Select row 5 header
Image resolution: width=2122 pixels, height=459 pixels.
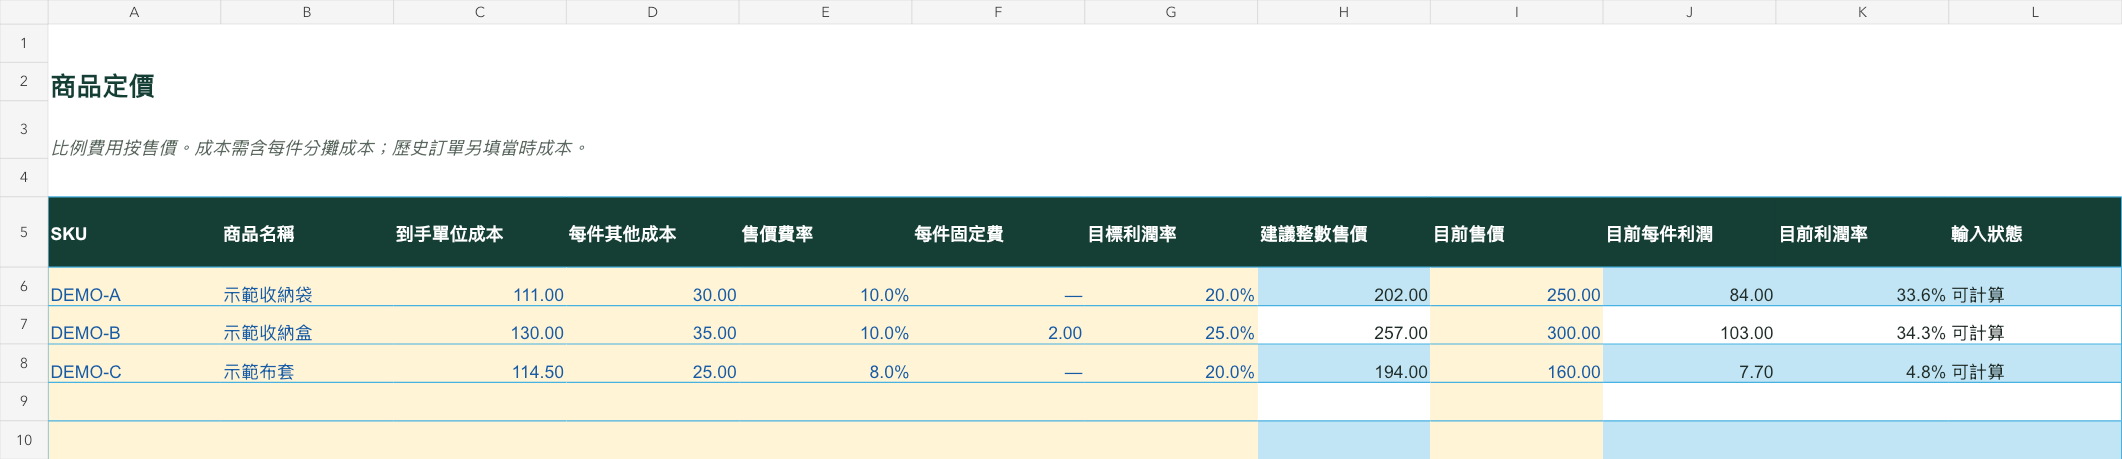coord(24,232)
